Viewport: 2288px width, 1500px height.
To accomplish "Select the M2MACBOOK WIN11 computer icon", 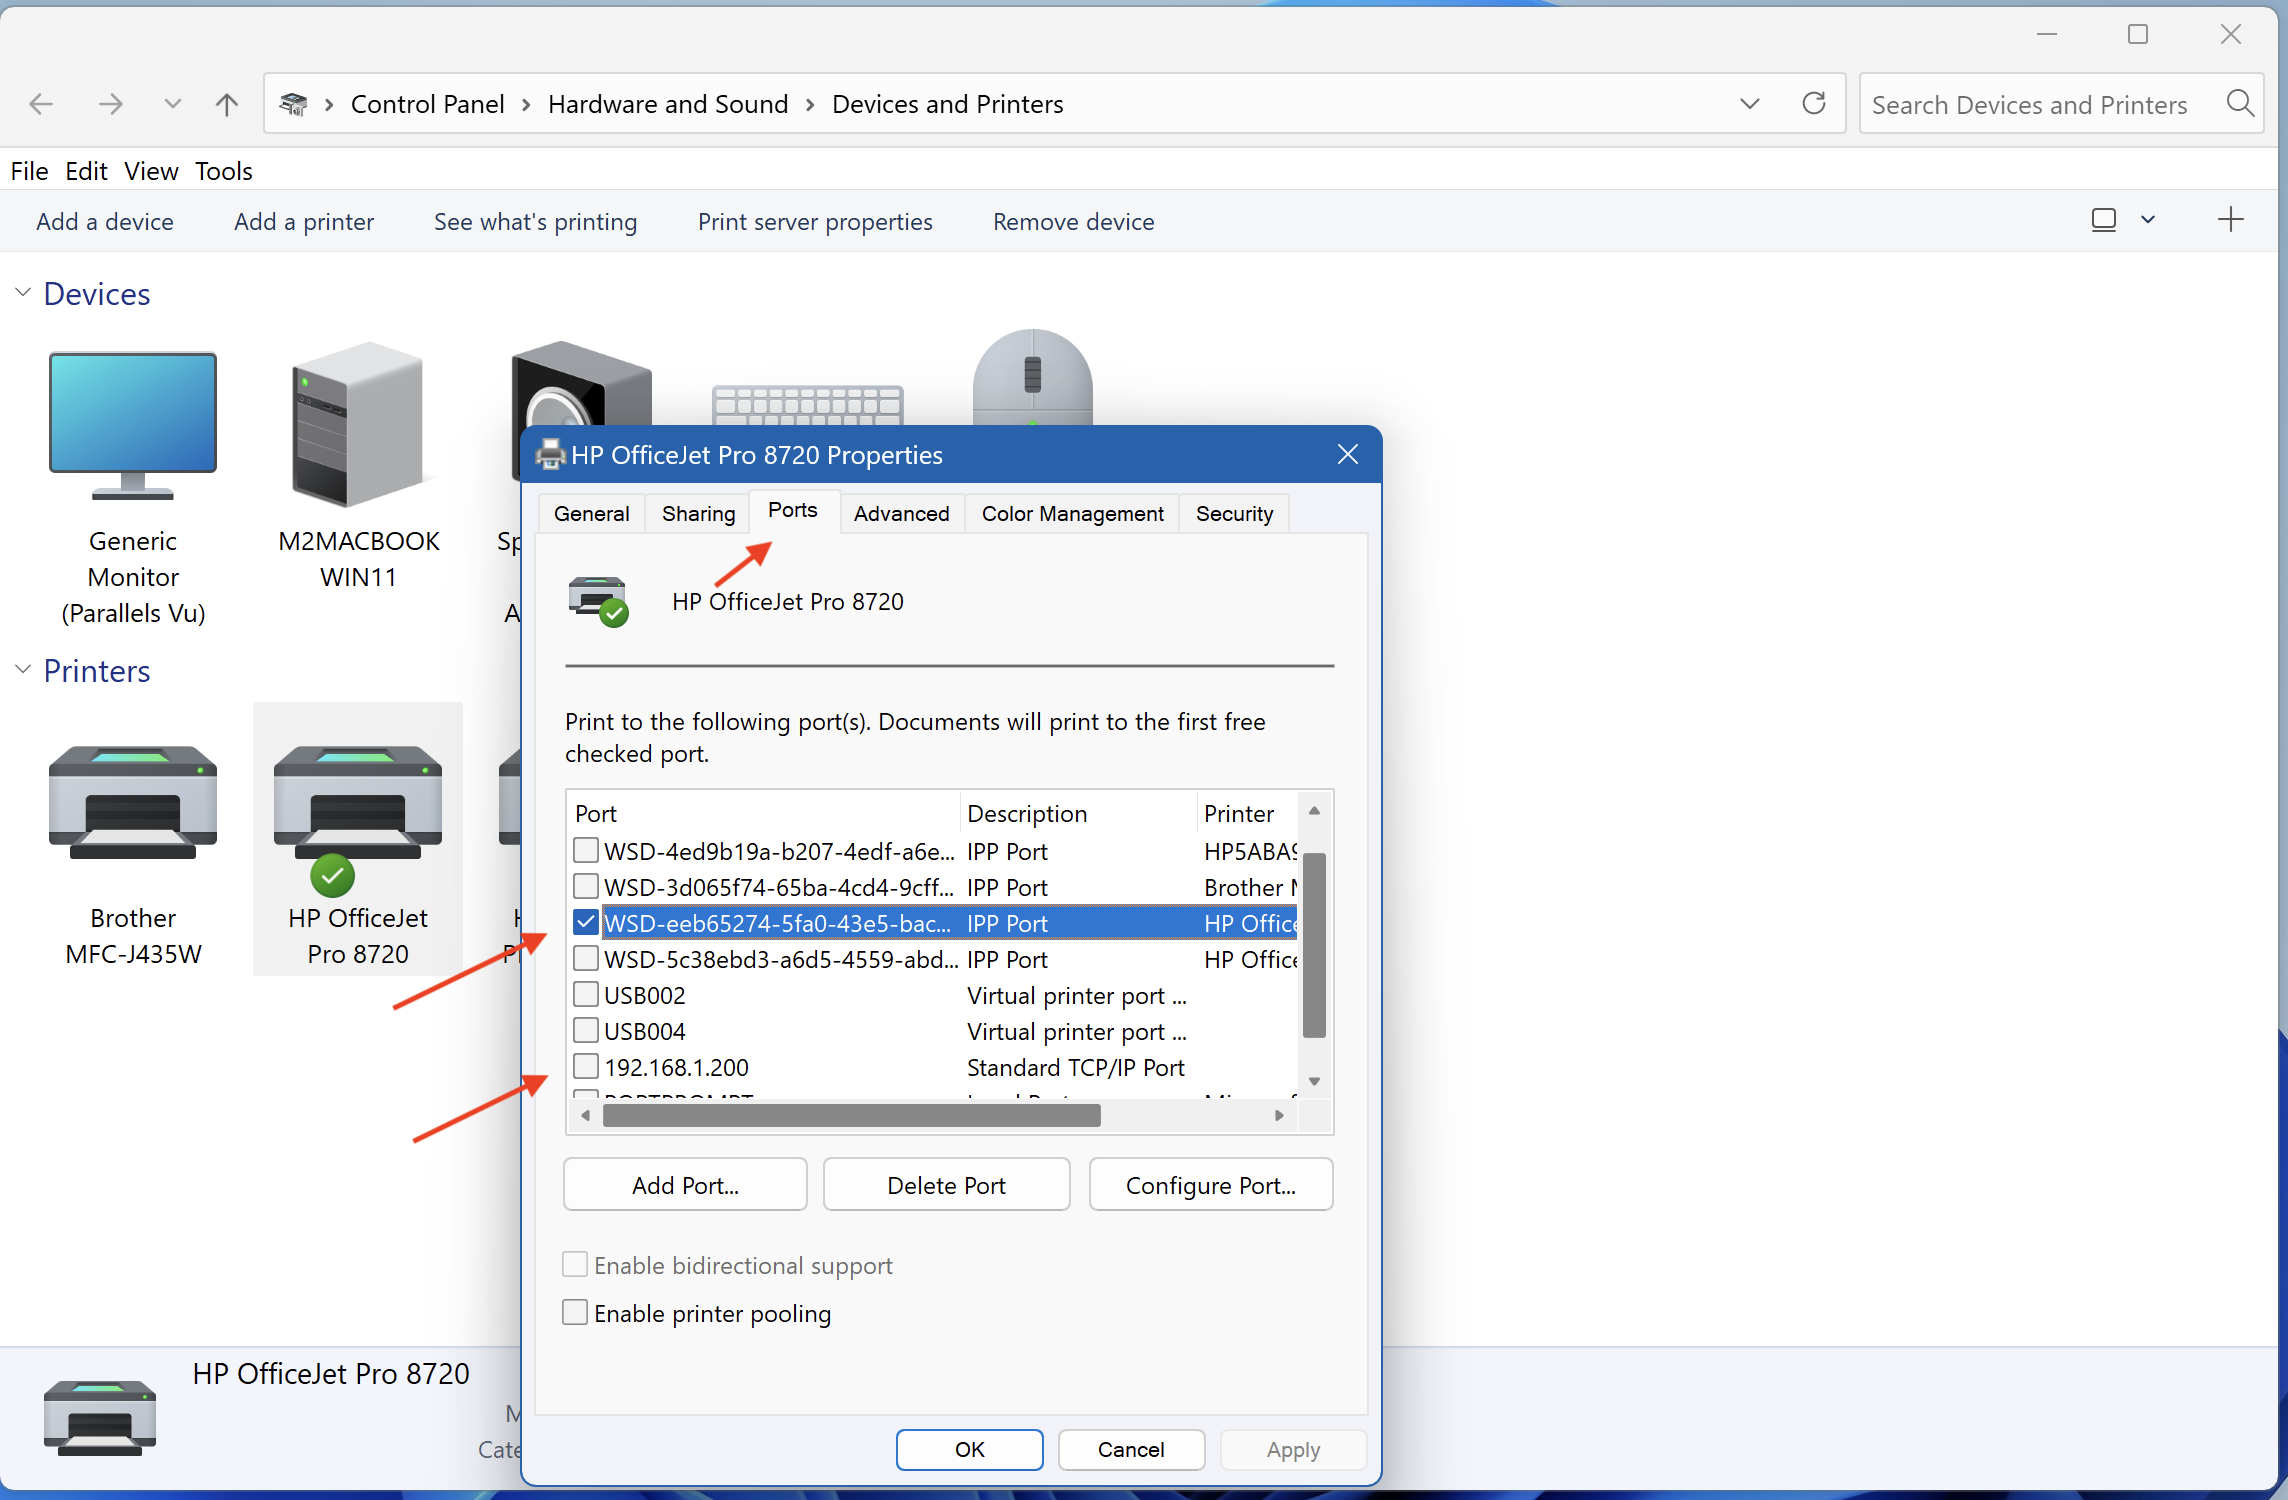I will [358, 425].
